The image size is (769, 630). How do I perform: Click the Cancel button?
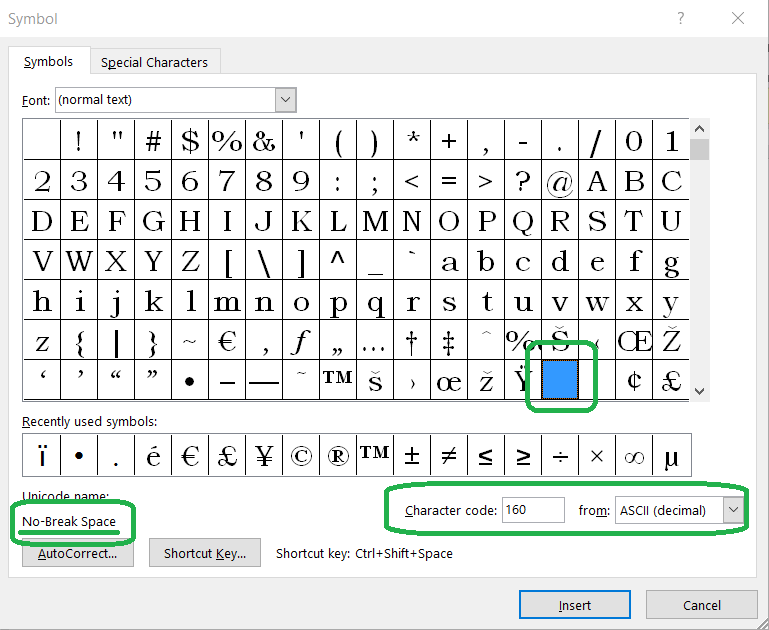pyautogui.click(x=701, y=605)
